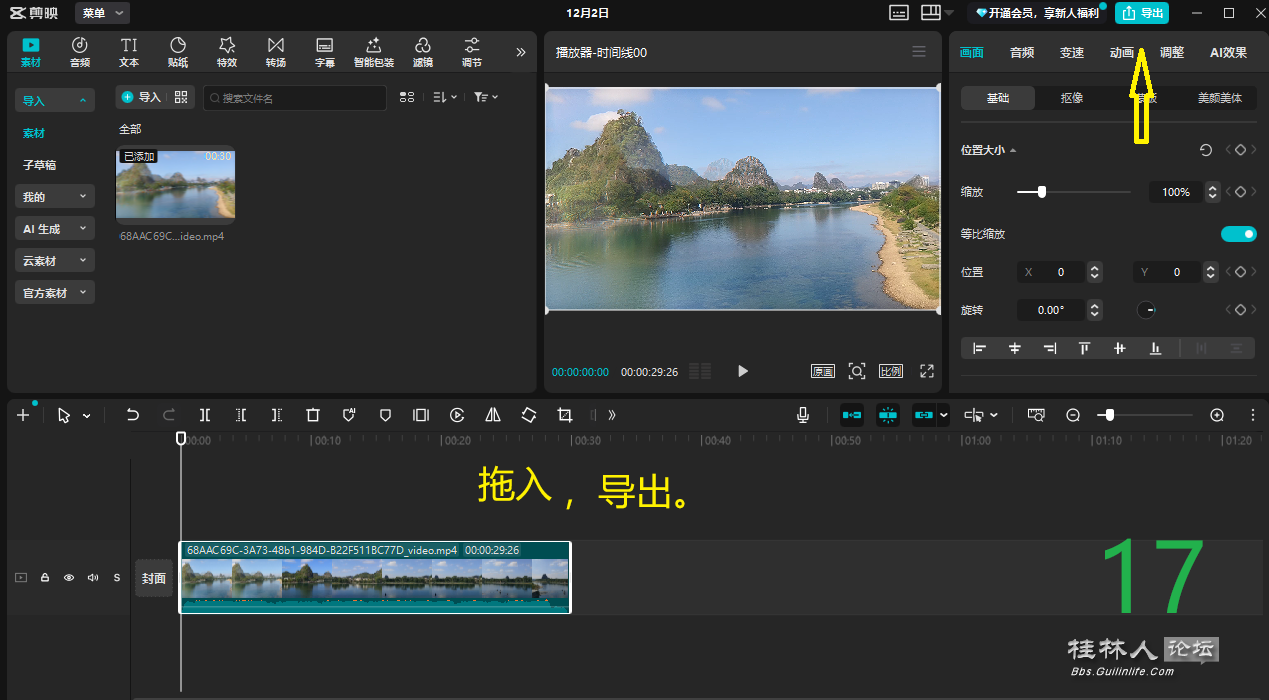Open the 菜单 dropdown
Screen dimensions: 1269x700
[x=103, y=13]
